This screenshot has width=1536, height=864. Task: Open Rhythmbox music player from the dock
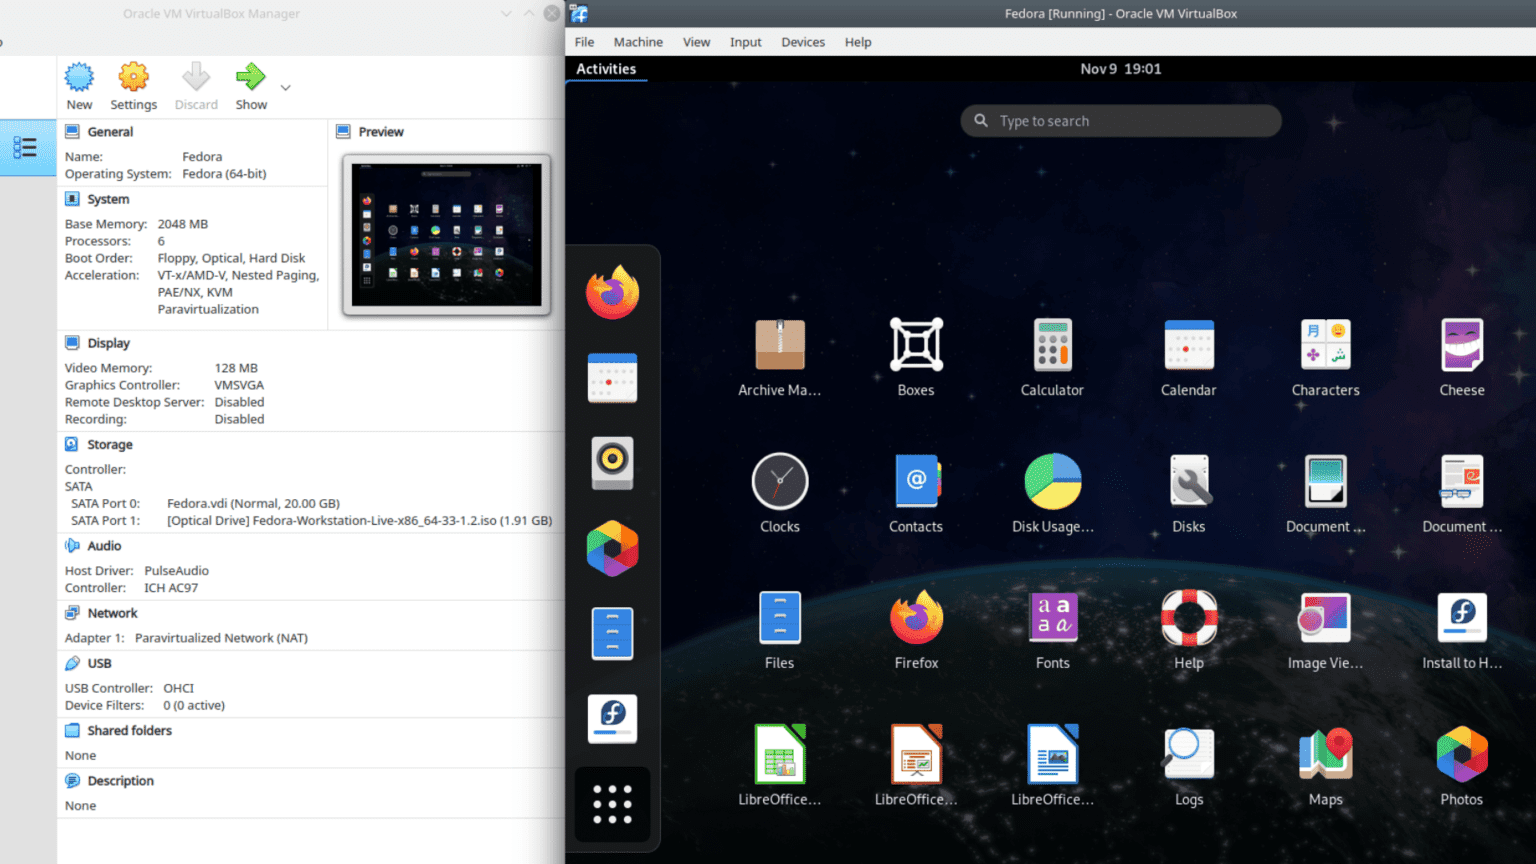(612, 464)
